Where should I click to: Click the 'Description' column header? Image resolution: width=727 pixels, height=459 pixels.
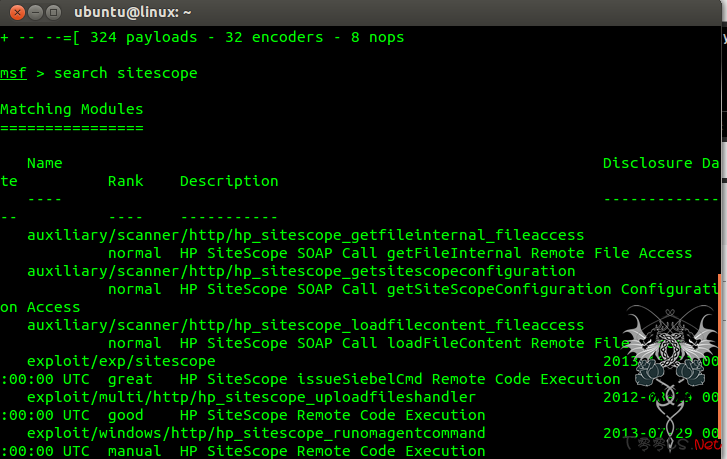point(229,181)
